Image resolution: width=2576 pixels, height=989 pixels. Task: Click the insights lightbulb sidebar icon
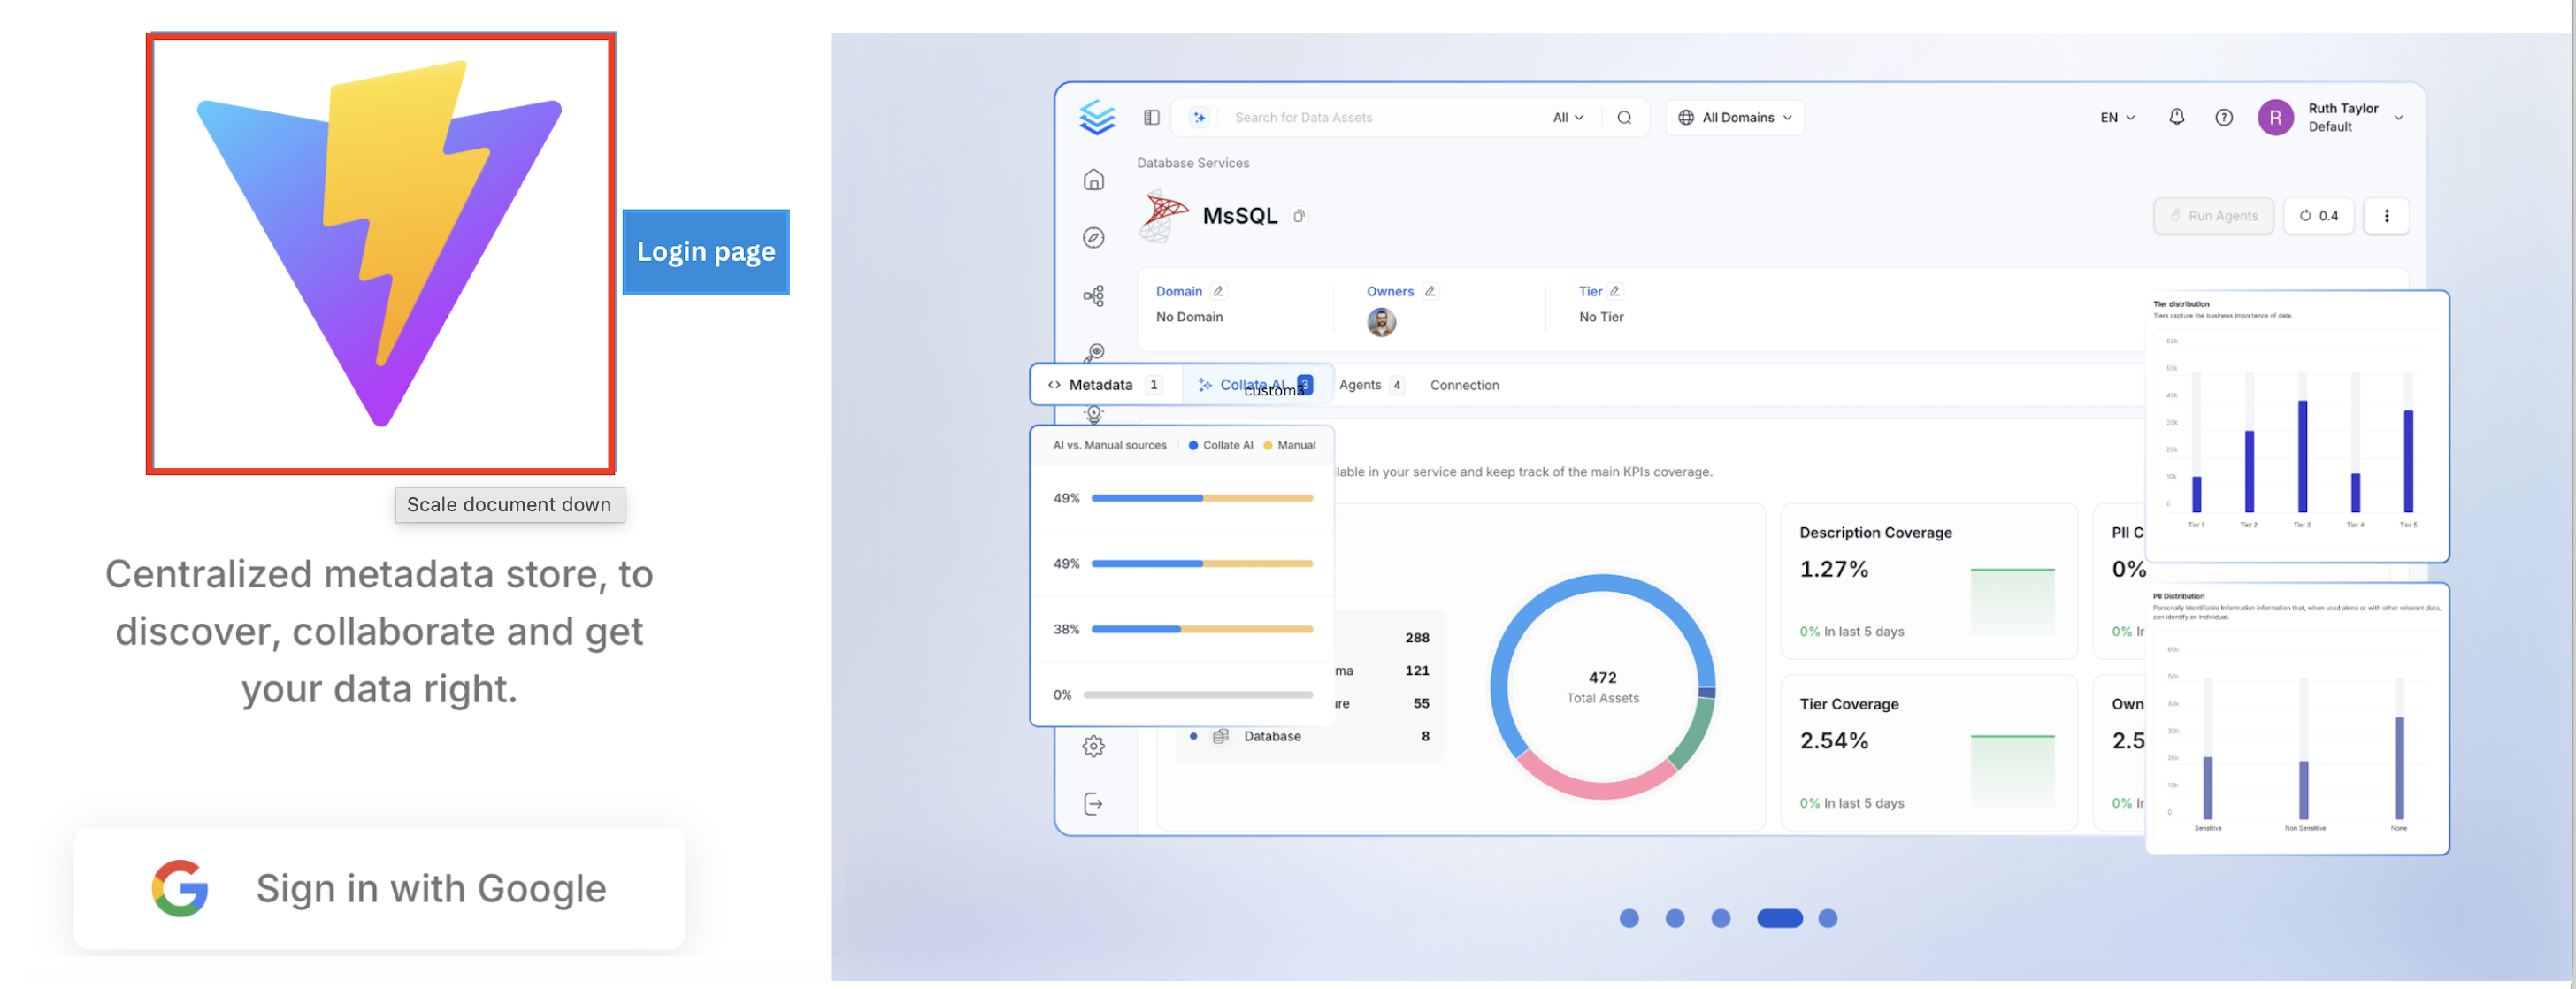1094,414
